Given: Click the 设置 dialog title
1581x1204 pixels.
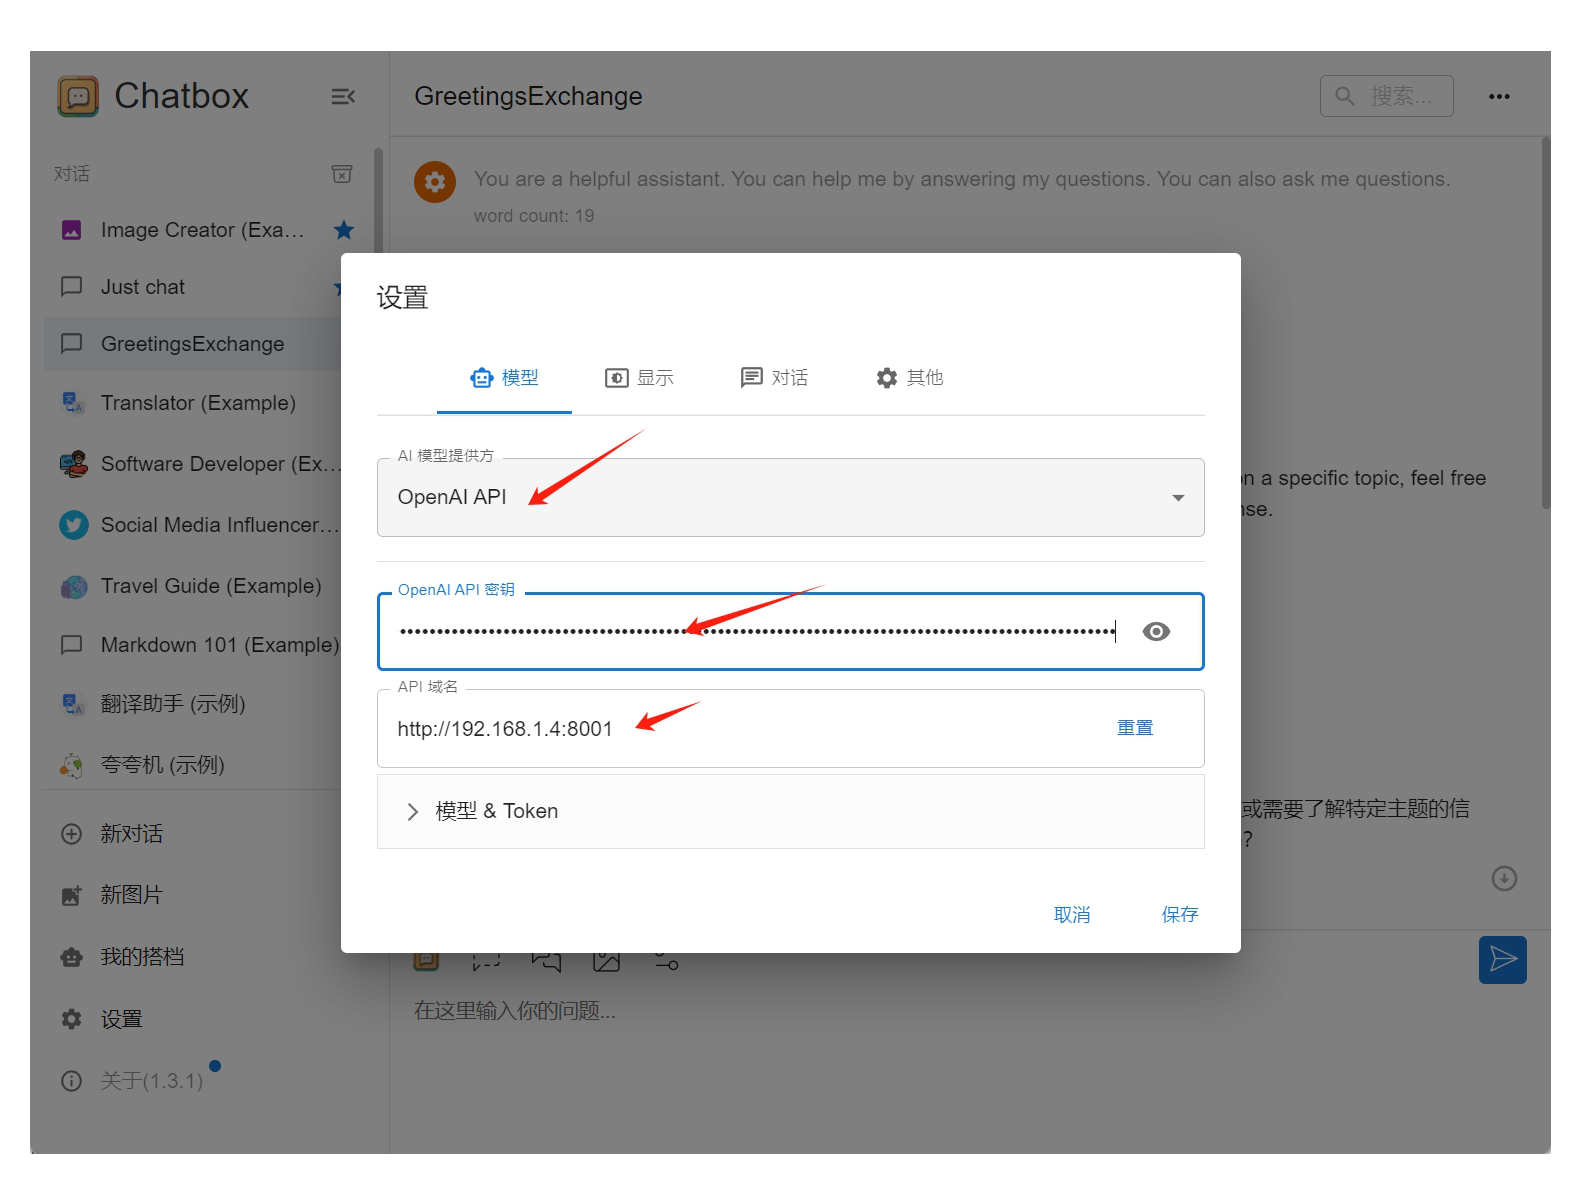Looking at the screenshot, I should pyautogui.click(x=402, y=298).
